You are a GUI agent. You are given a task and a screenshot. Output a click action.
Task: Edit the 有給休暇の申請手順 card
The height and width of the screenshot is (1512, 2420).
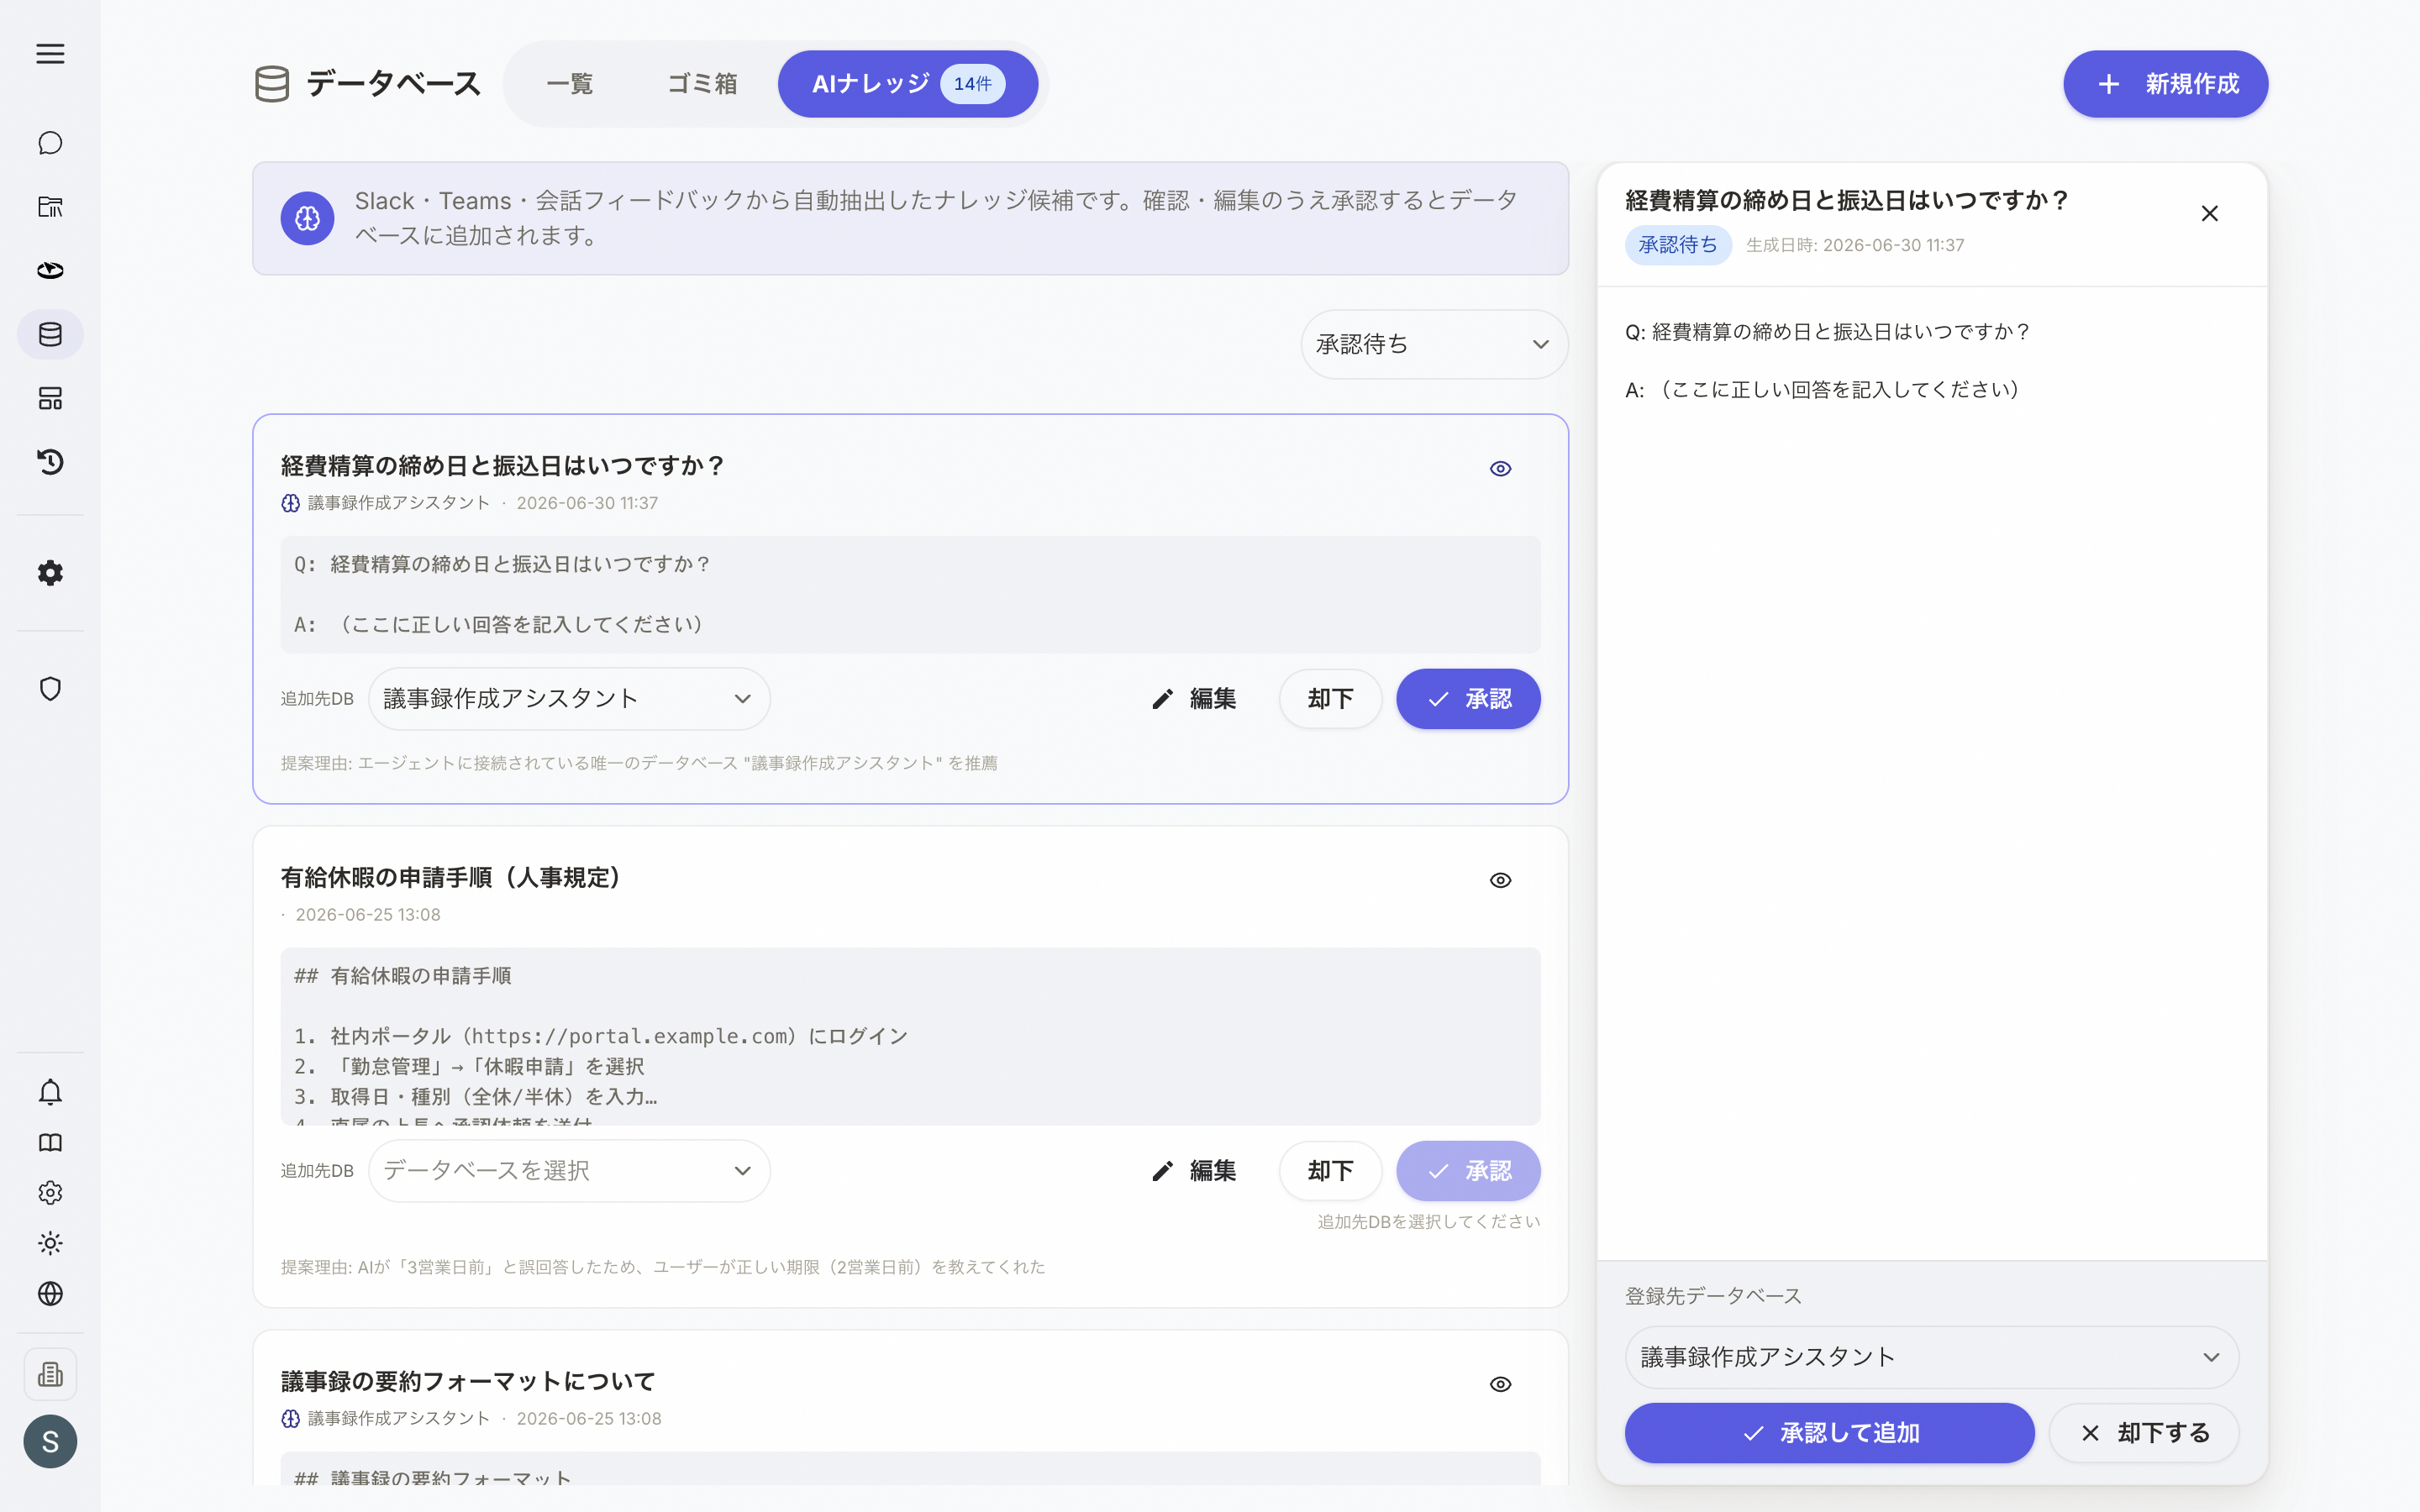click(1194, 1171)
